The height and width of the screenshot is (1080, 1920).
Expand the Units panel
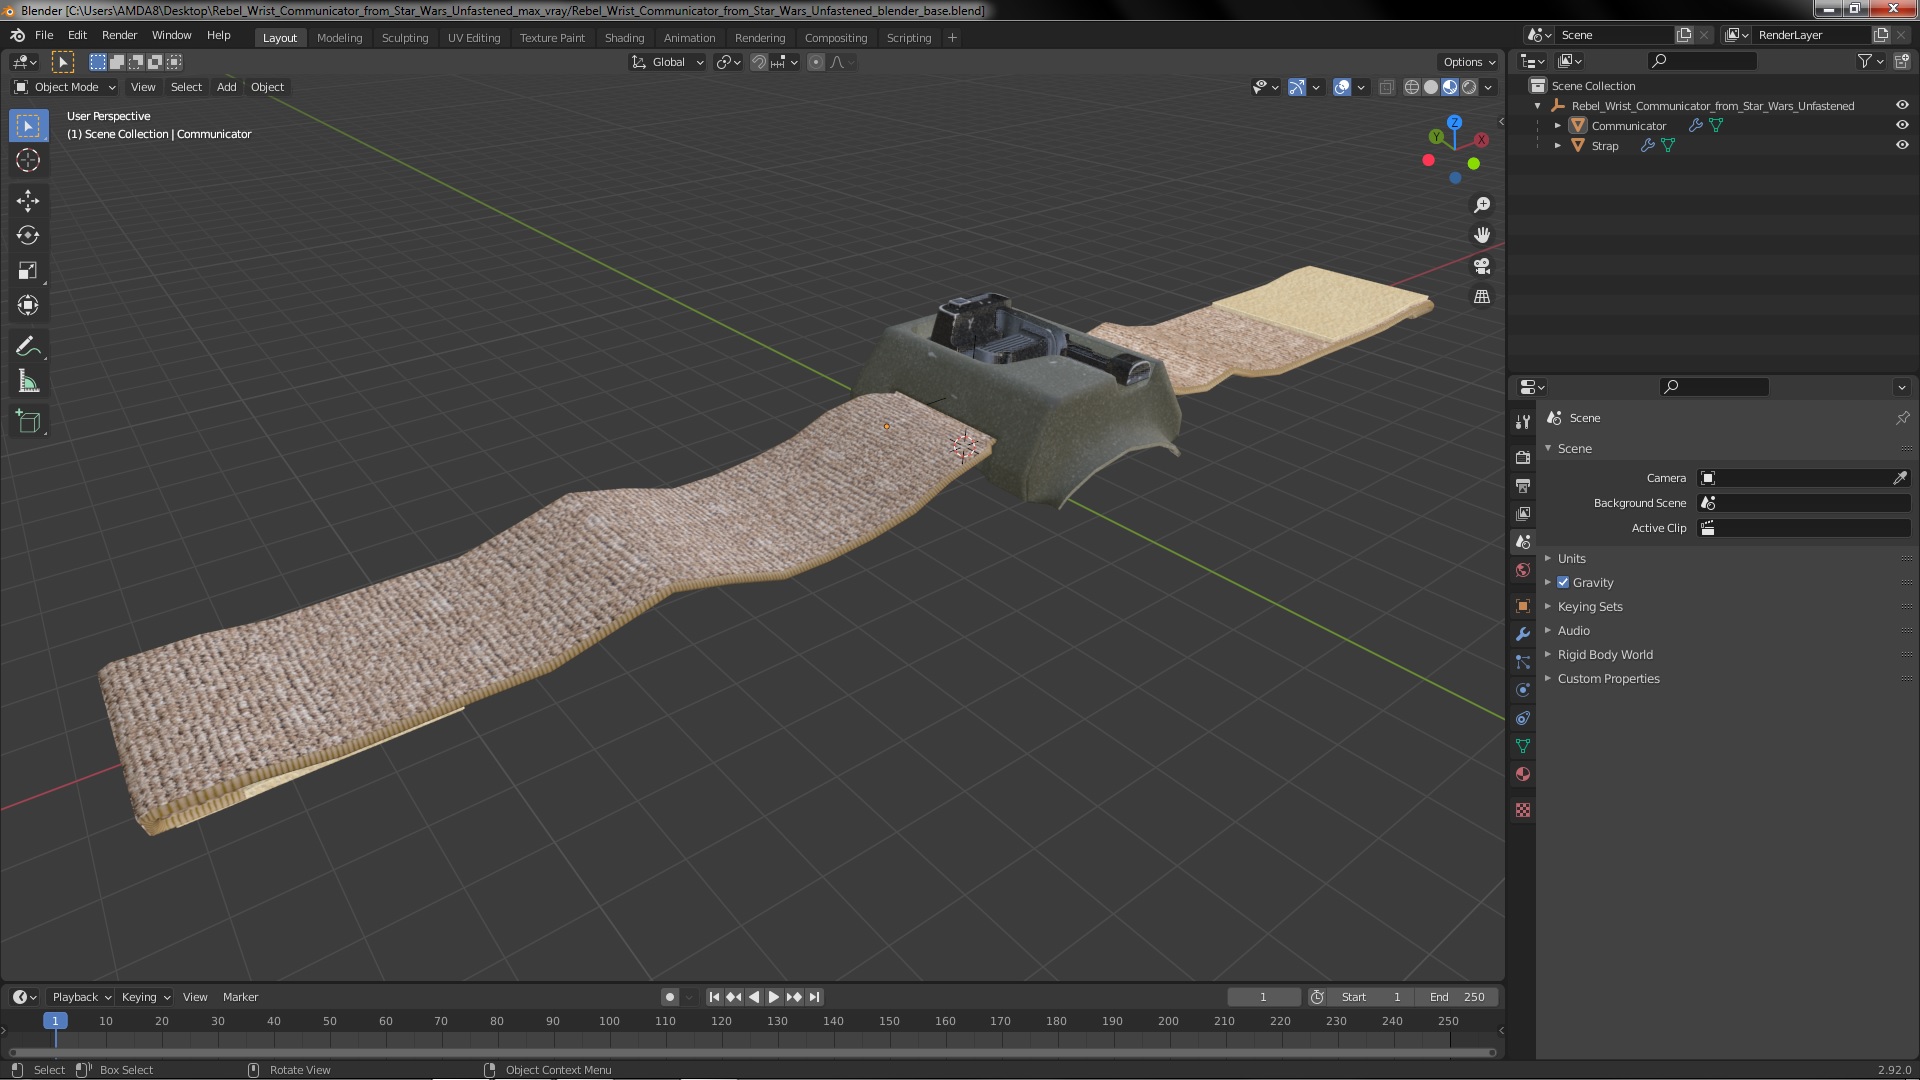(1571, 558)
